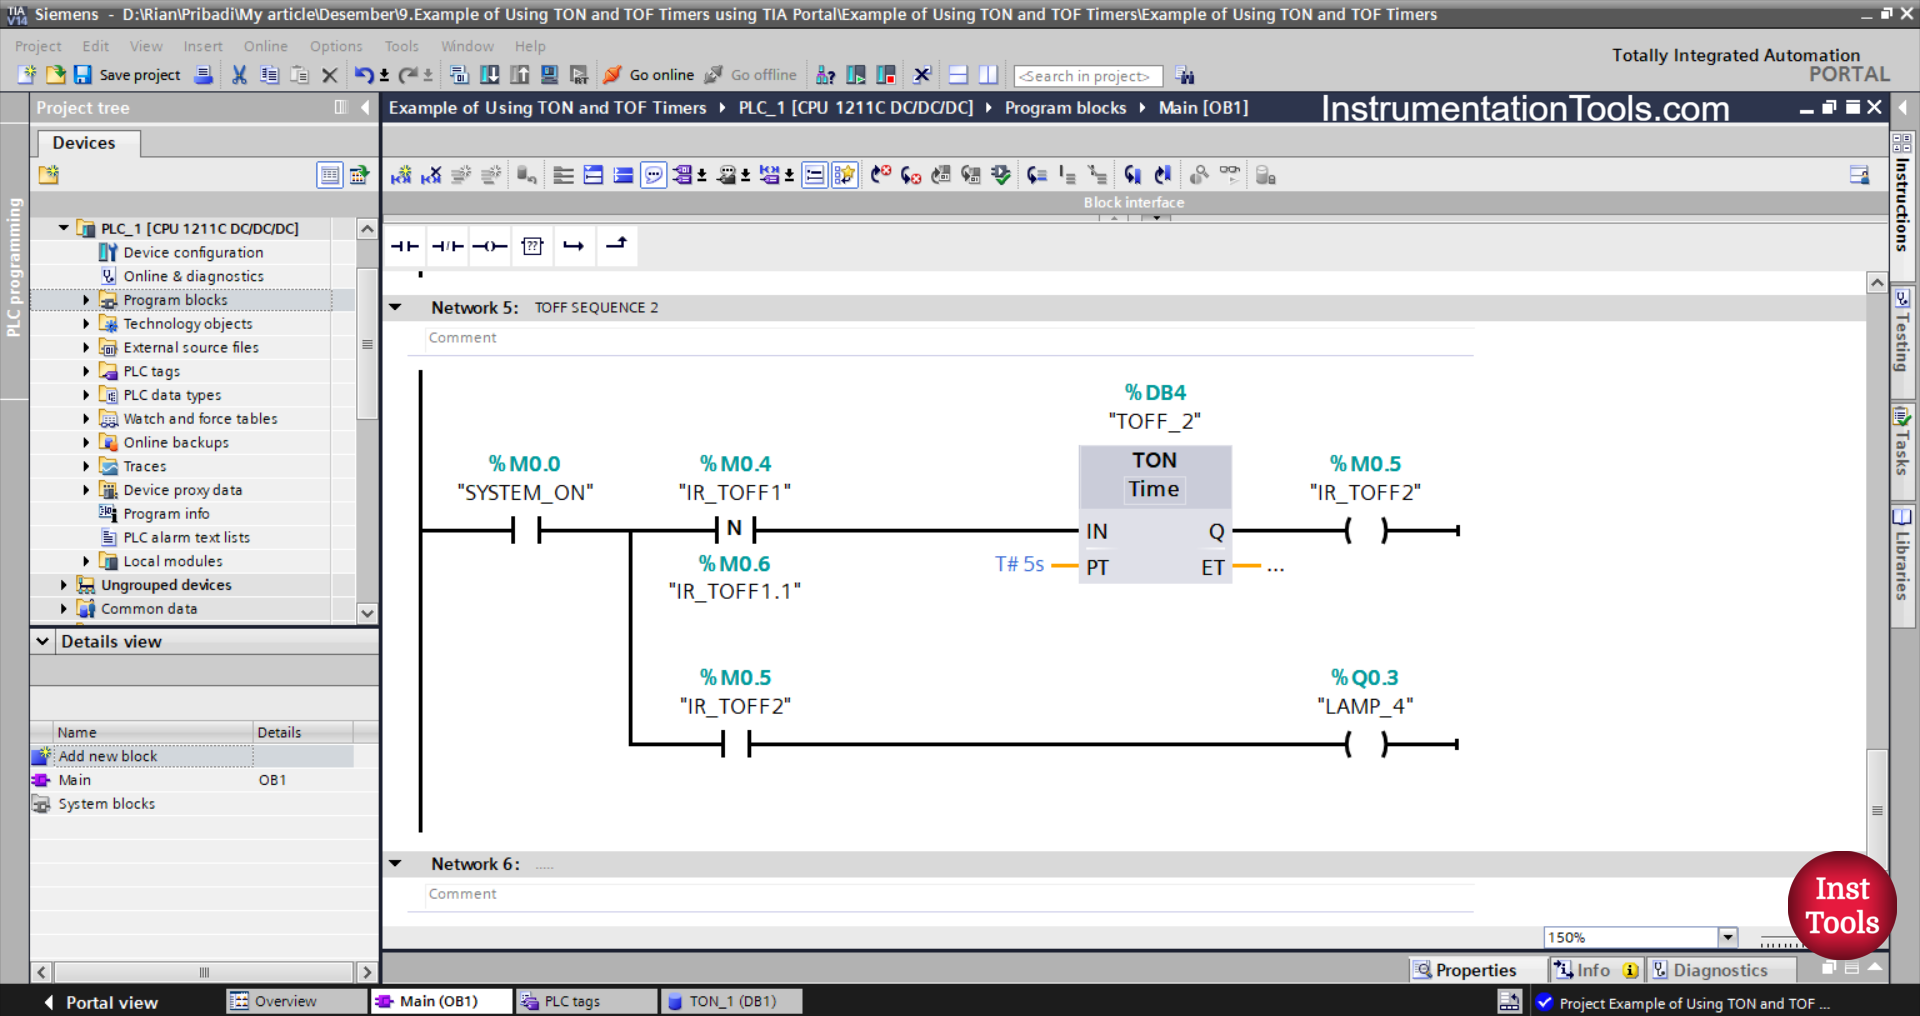Viewport: 1920px width, 1016px height.
Task: Click the Save project icon
Action: 83,75
